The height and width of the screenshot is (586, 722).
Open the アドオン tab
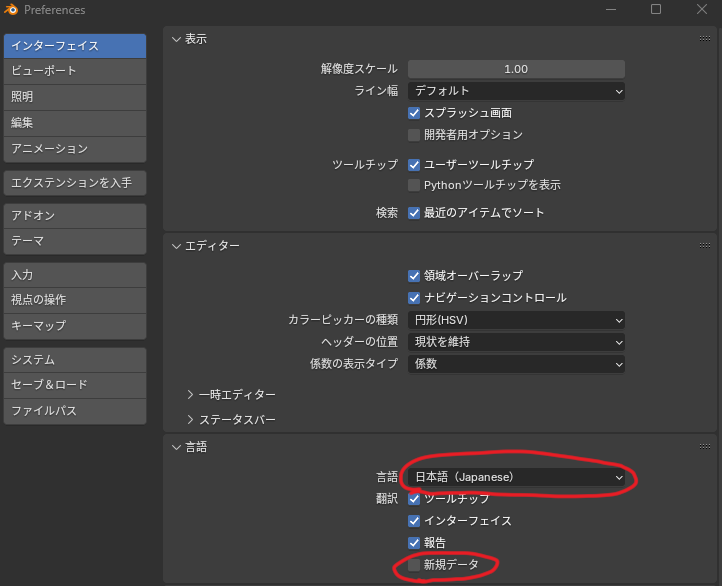pos(75,216)
